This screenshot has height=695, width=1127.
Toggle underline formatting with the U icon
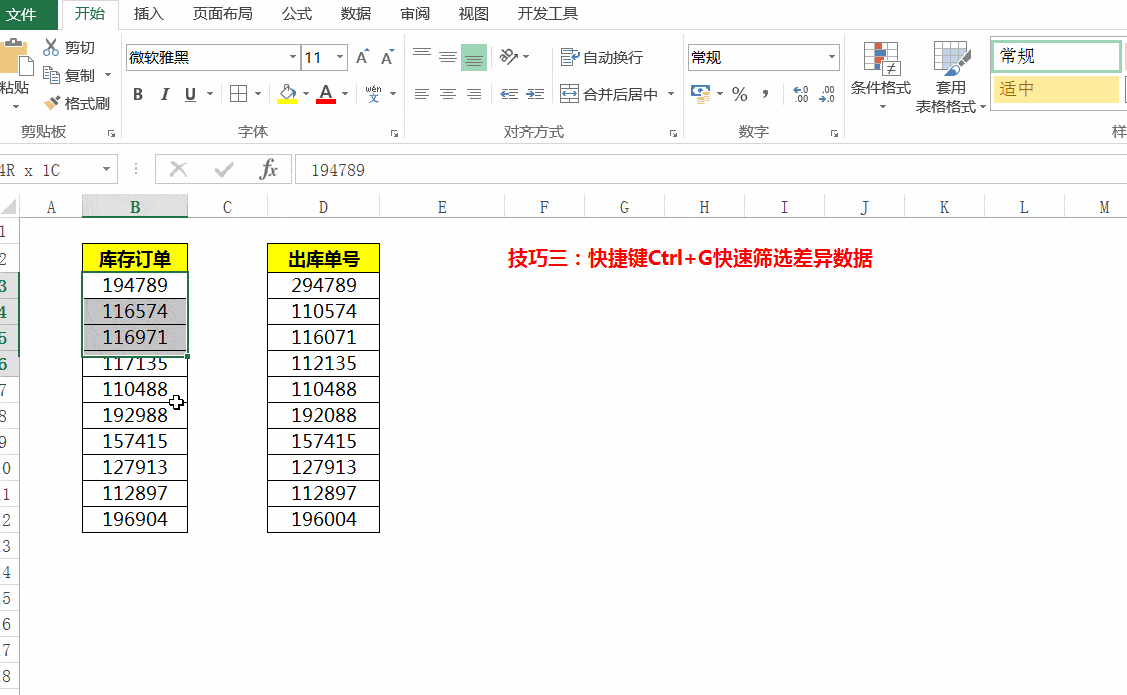coord(188,94)
